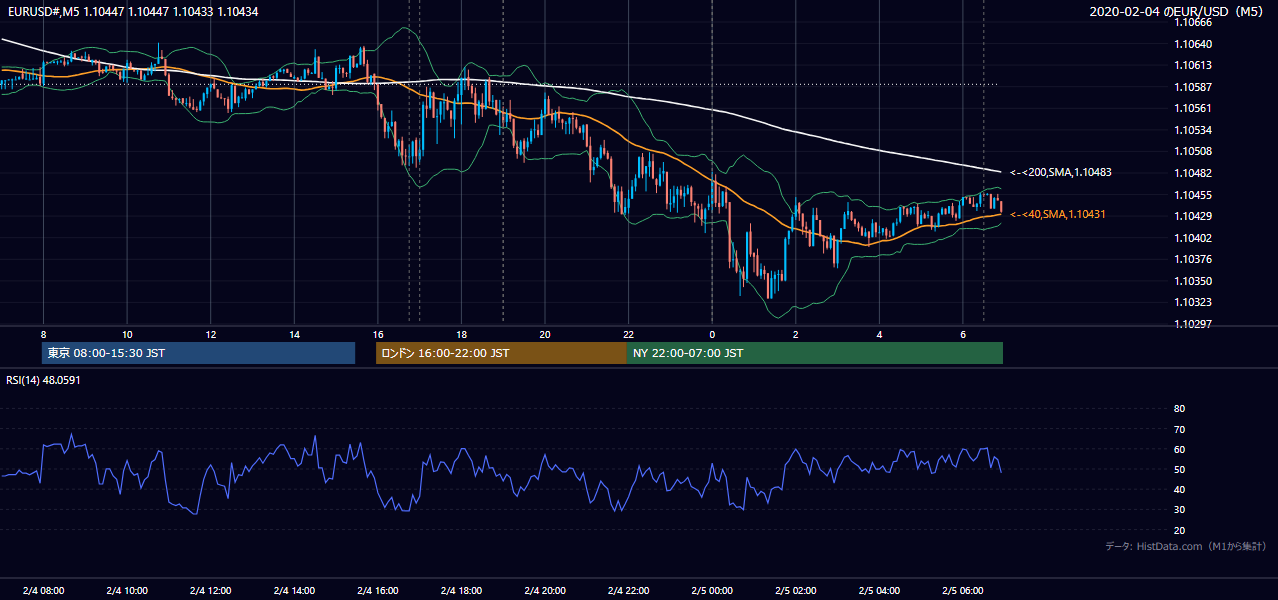This screenshot has width=1278, height=600.
Task: Click the hour axis tick labeled 8
Action: point(43,334)
